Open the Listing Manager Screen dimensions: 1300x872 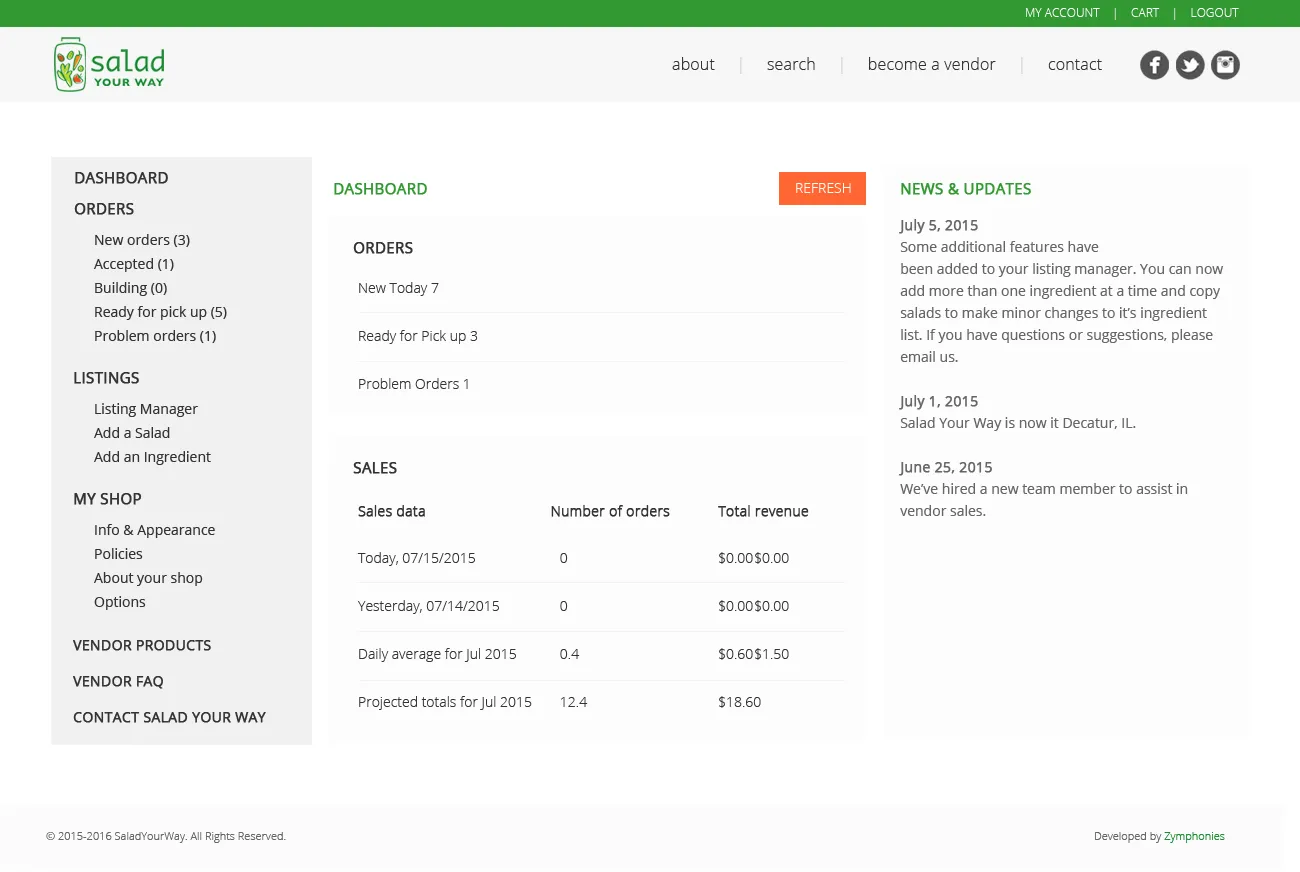coord(146,409)
